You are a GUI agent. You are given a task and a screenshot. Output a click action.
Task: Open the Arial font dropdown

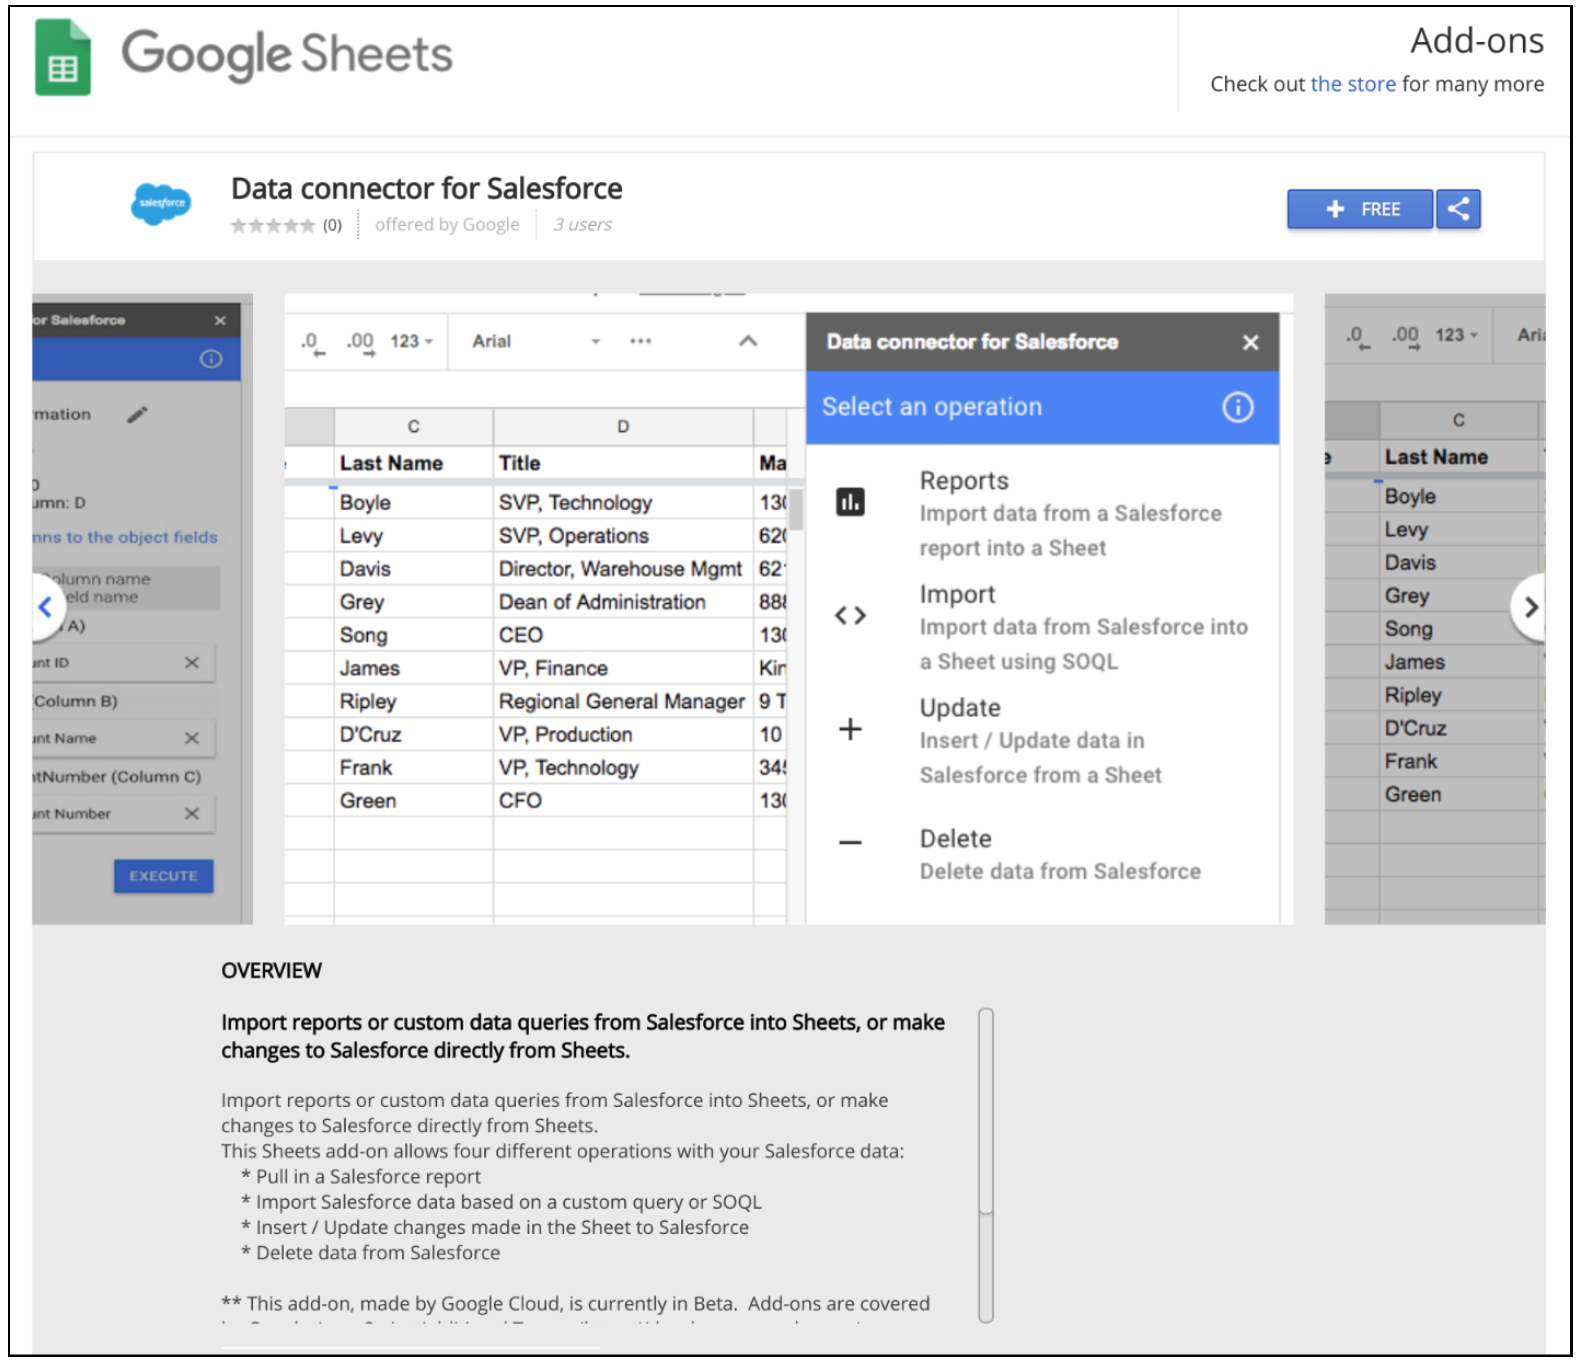click(x=536, y=342)
